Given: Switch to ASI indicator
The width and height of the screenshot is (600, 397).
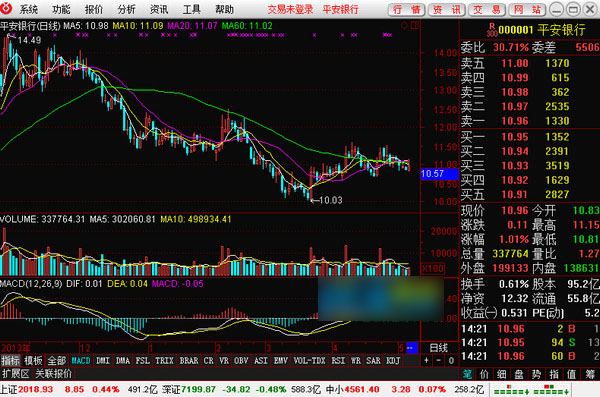Looking at the screenshot, I should point(261,361).
